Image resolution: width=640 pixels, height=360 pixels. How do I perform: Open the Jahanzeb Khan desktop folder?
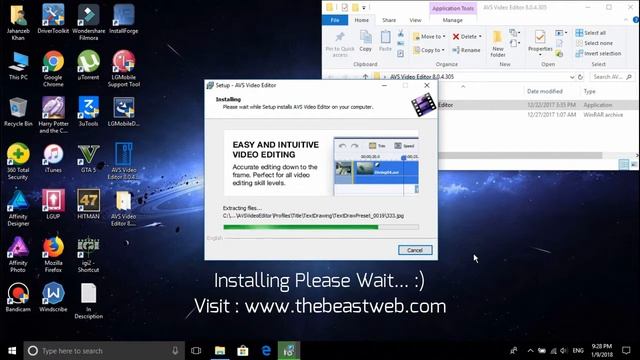(x=18, y=22)
